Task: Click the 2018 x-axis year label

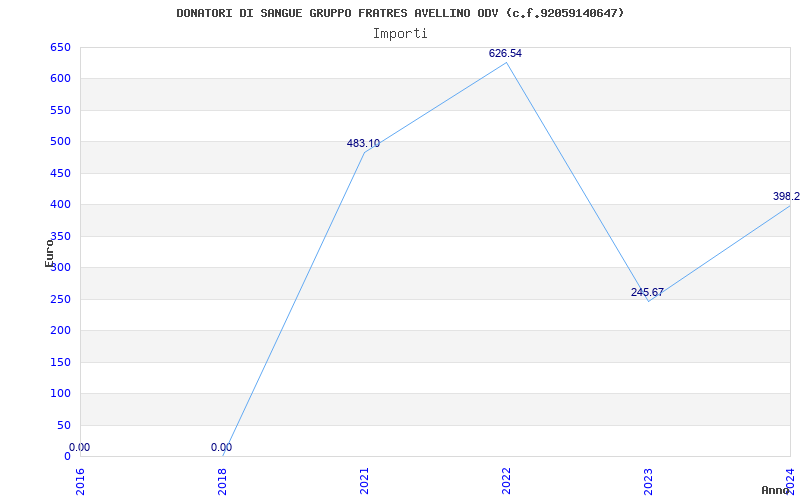Action: [x=222, y=482]
